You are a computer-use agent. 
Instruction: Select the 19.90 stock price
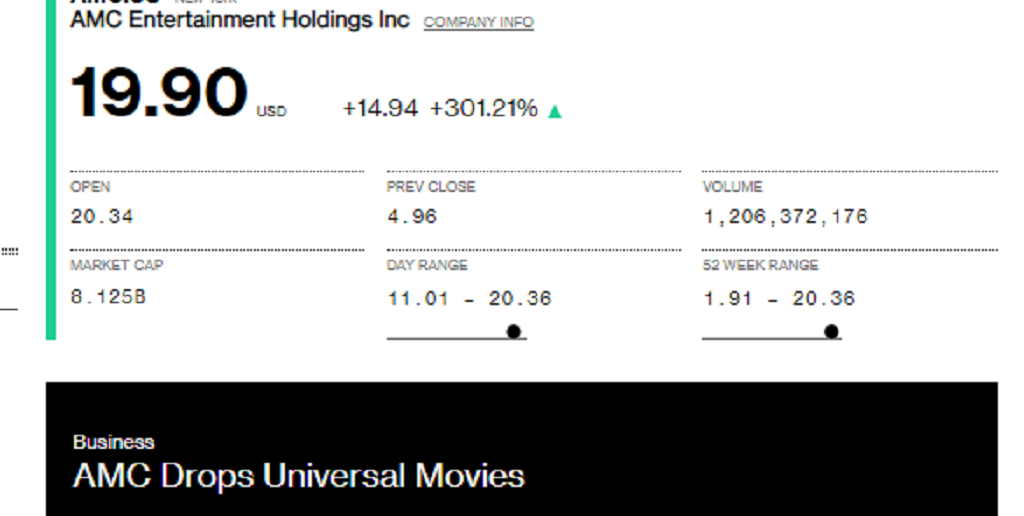(159, 93)
